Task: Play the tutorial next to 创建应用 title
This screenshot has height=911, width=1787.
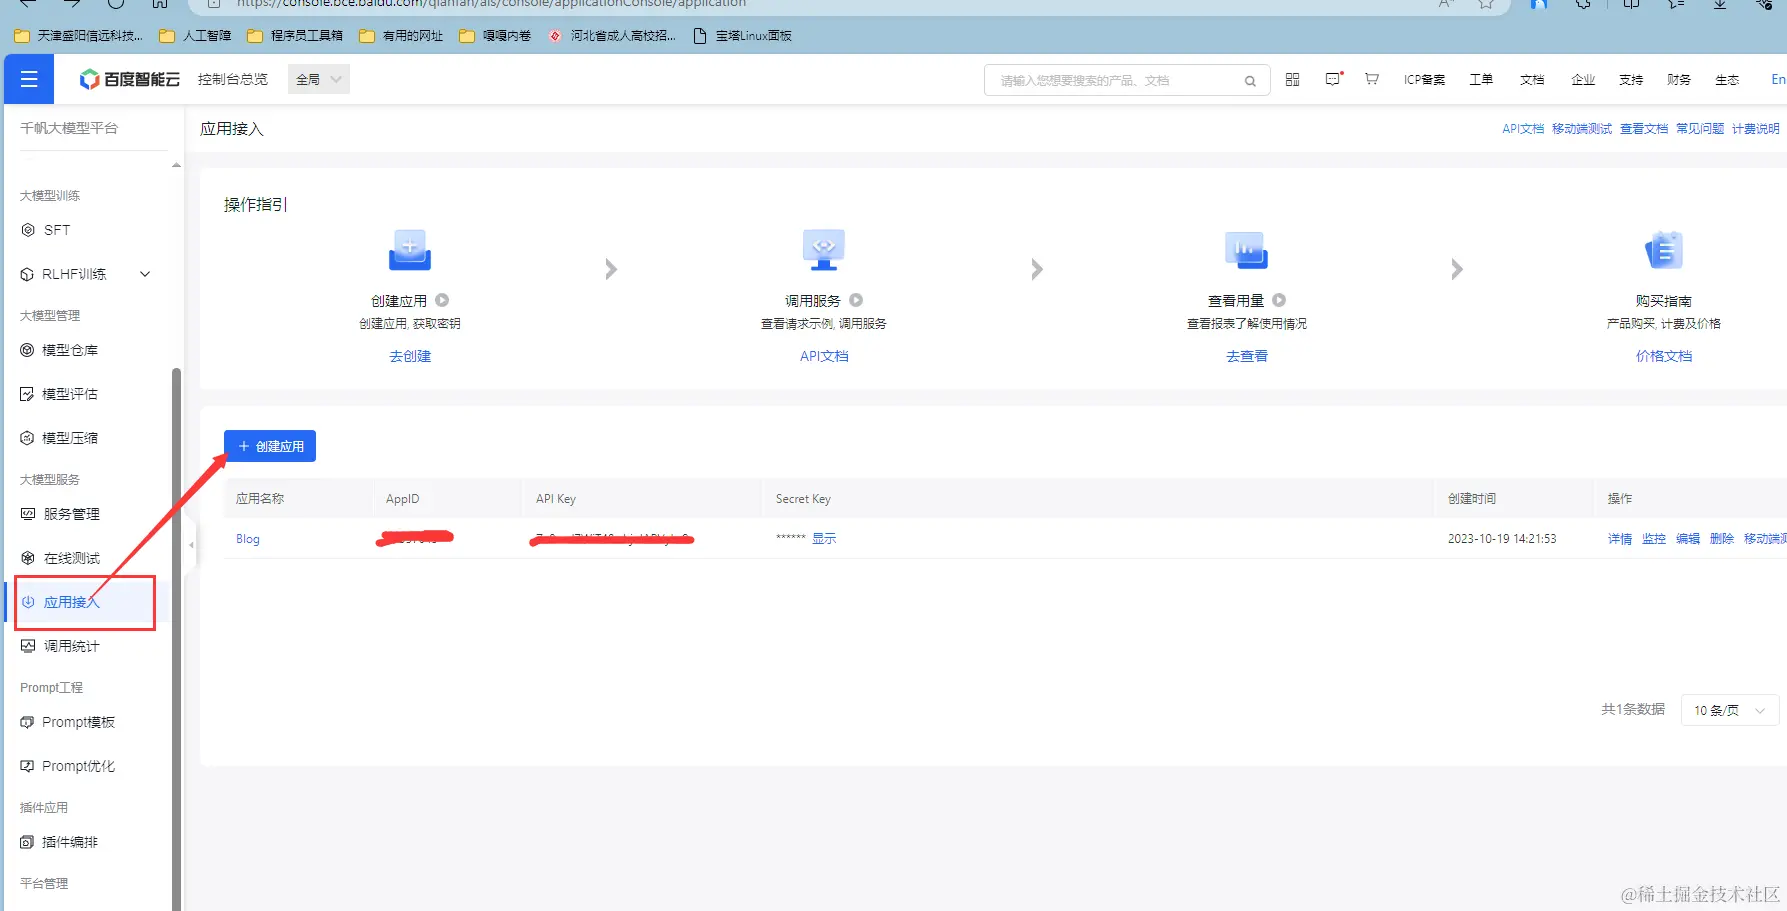Action: (442, 300)
